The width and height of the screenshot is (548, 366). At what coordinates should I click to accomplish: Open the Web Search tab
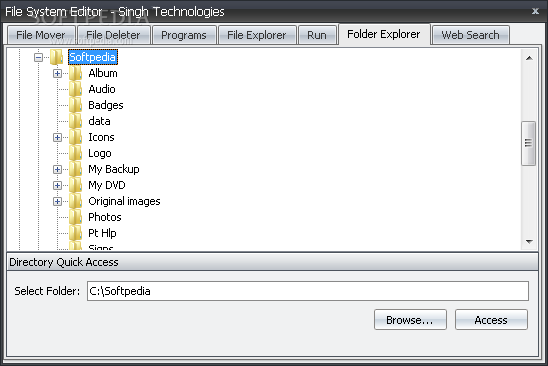tap(470, 35)
